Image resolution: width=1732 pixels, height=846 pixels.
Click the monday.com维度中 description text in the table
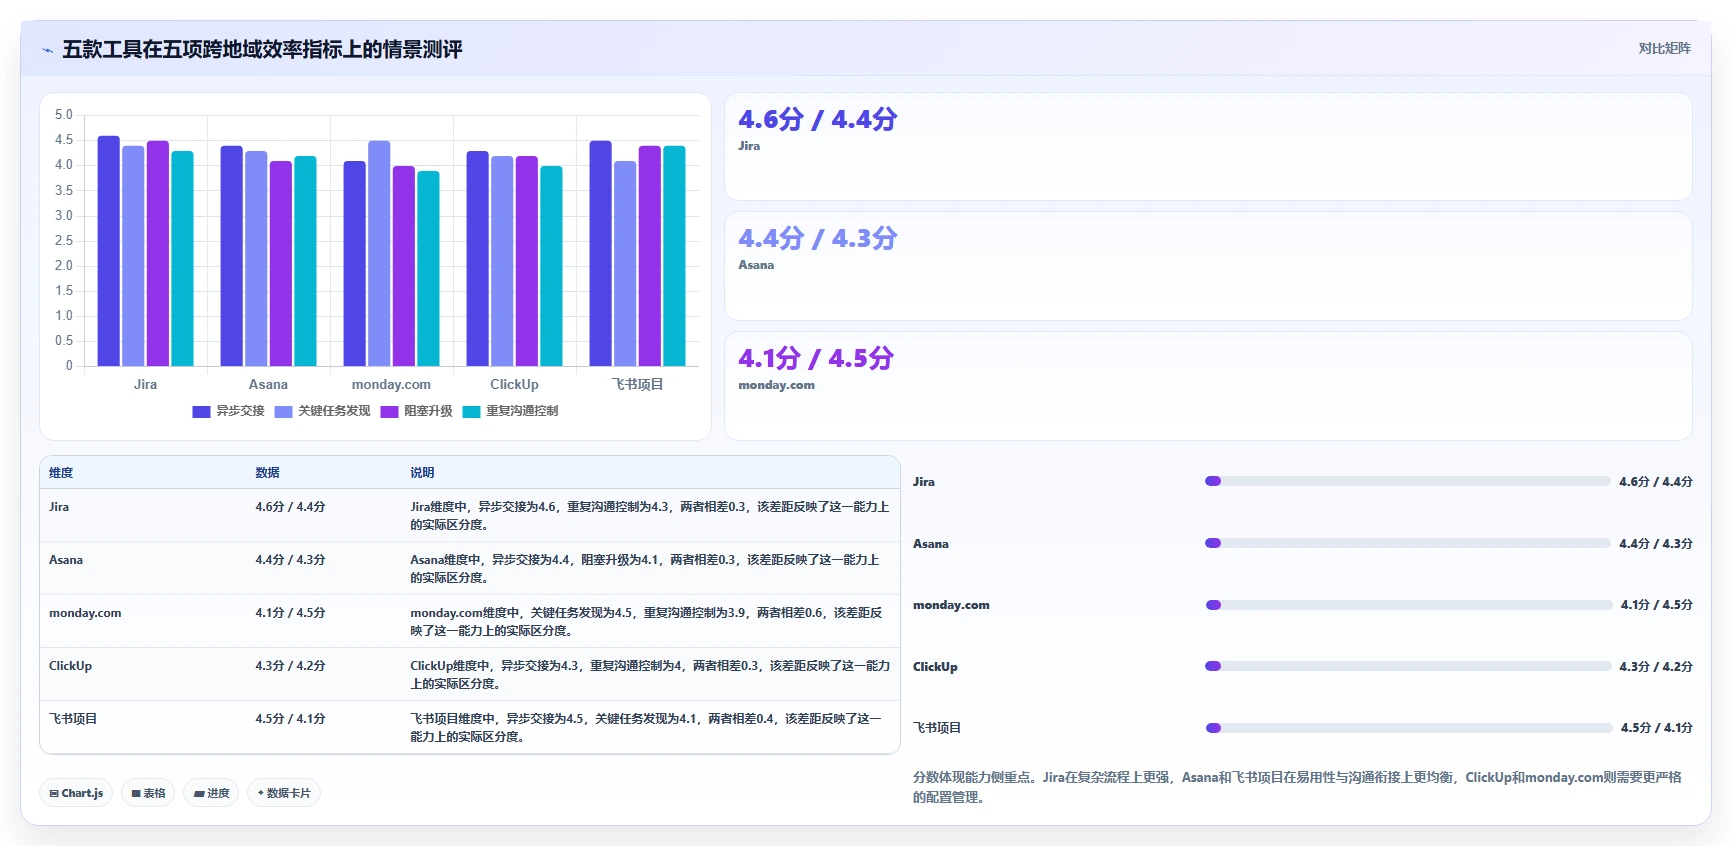[646, 622]
